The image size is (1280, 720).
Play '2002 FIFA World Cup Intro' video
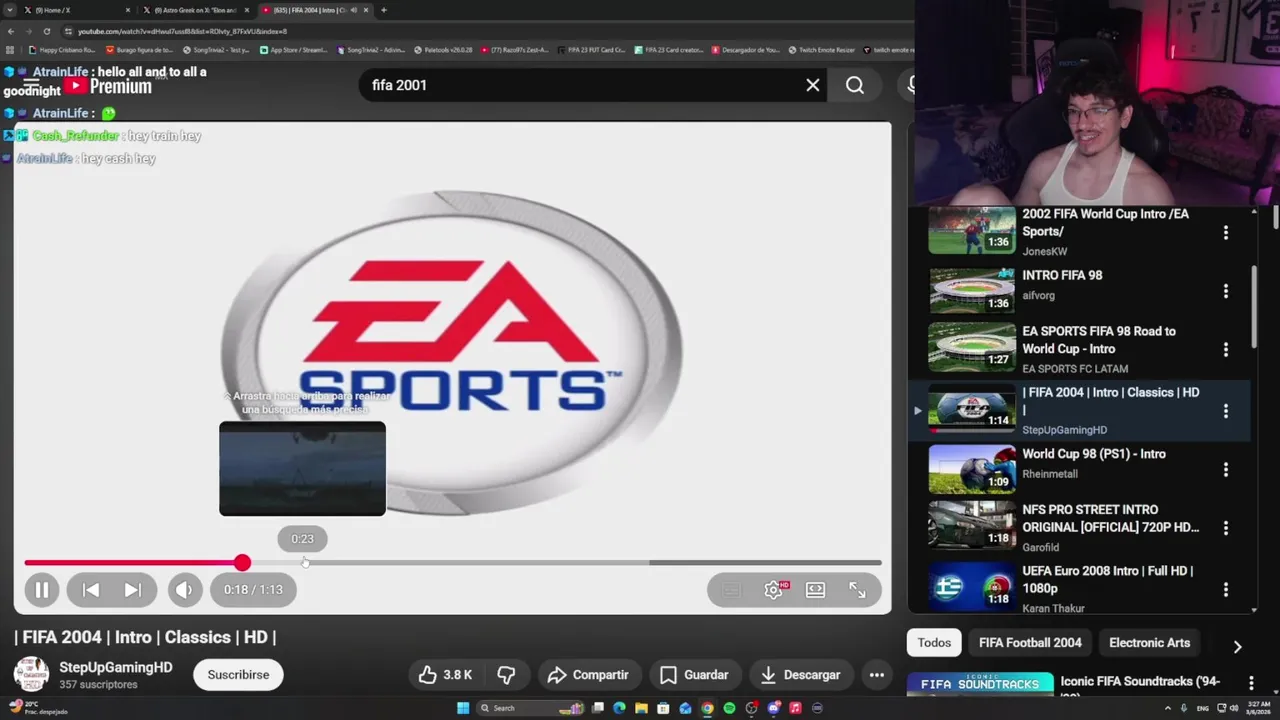972,230
